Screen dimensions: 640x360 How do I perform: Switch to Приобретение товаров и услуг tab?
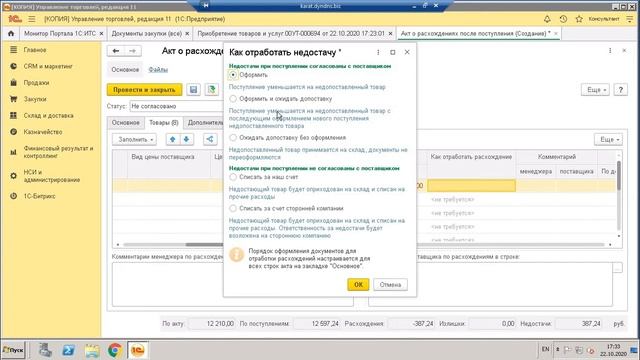291,33
